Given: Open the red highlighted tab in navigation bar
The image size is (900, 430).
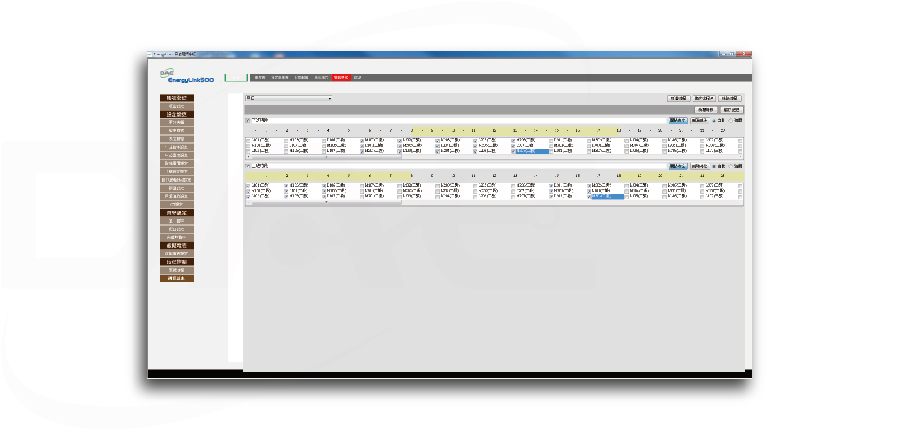Looking at the screenshot, I should [x=341, y=78].
